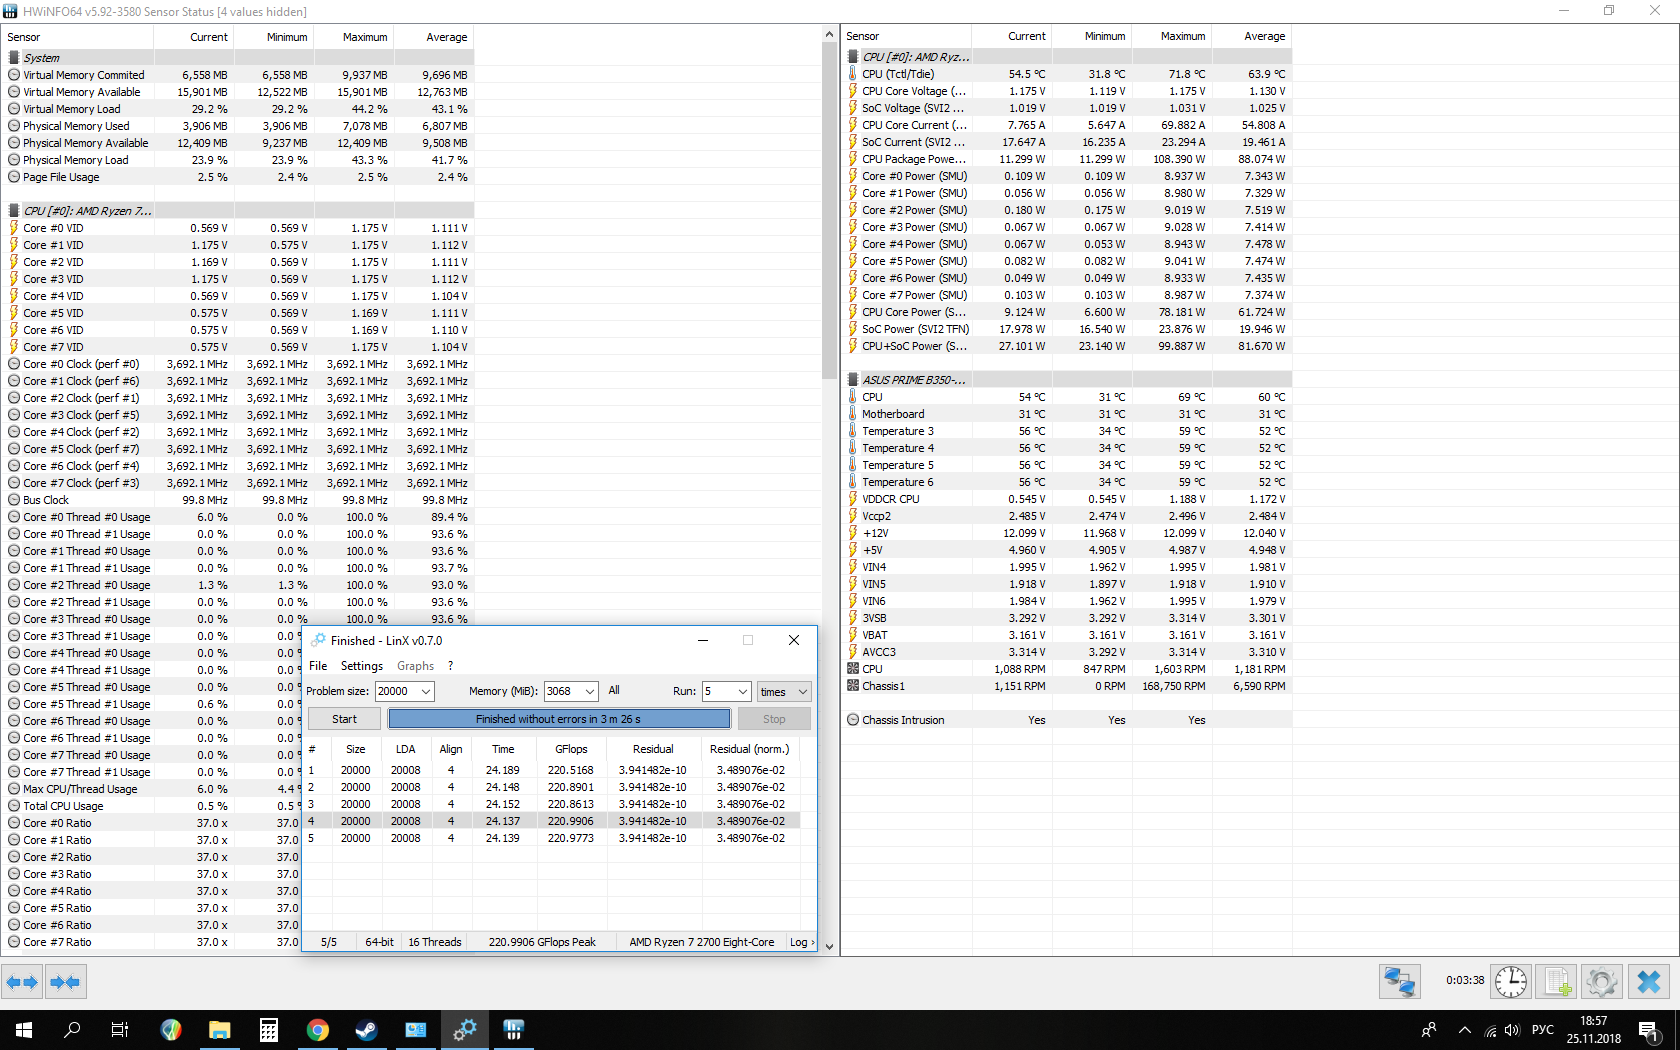Screen dimensions: 1680x1050
Task: Switch to Google Chrome on the taskbar
Action: pyautogui.click(x=317, y=1030)
